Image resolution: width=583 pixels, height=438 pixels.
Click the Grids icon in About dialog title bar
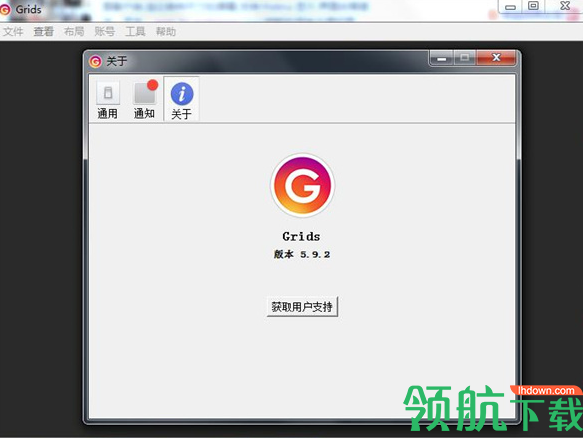tap(95, 61)
